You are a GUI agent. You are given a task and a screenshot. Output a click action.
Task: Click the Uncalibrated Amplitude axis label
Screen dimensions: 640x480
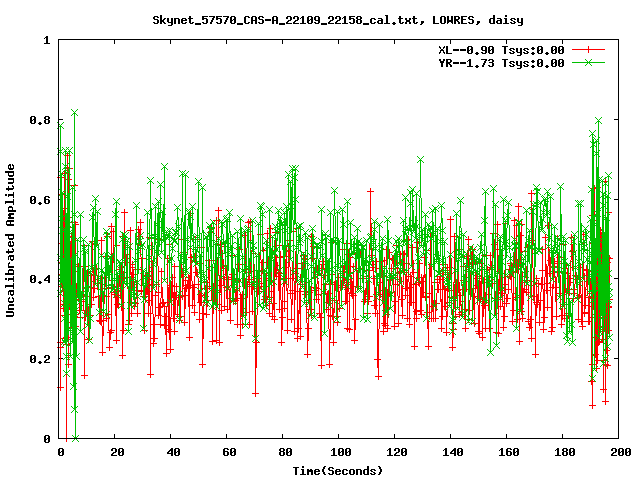(x=10, y=240)
